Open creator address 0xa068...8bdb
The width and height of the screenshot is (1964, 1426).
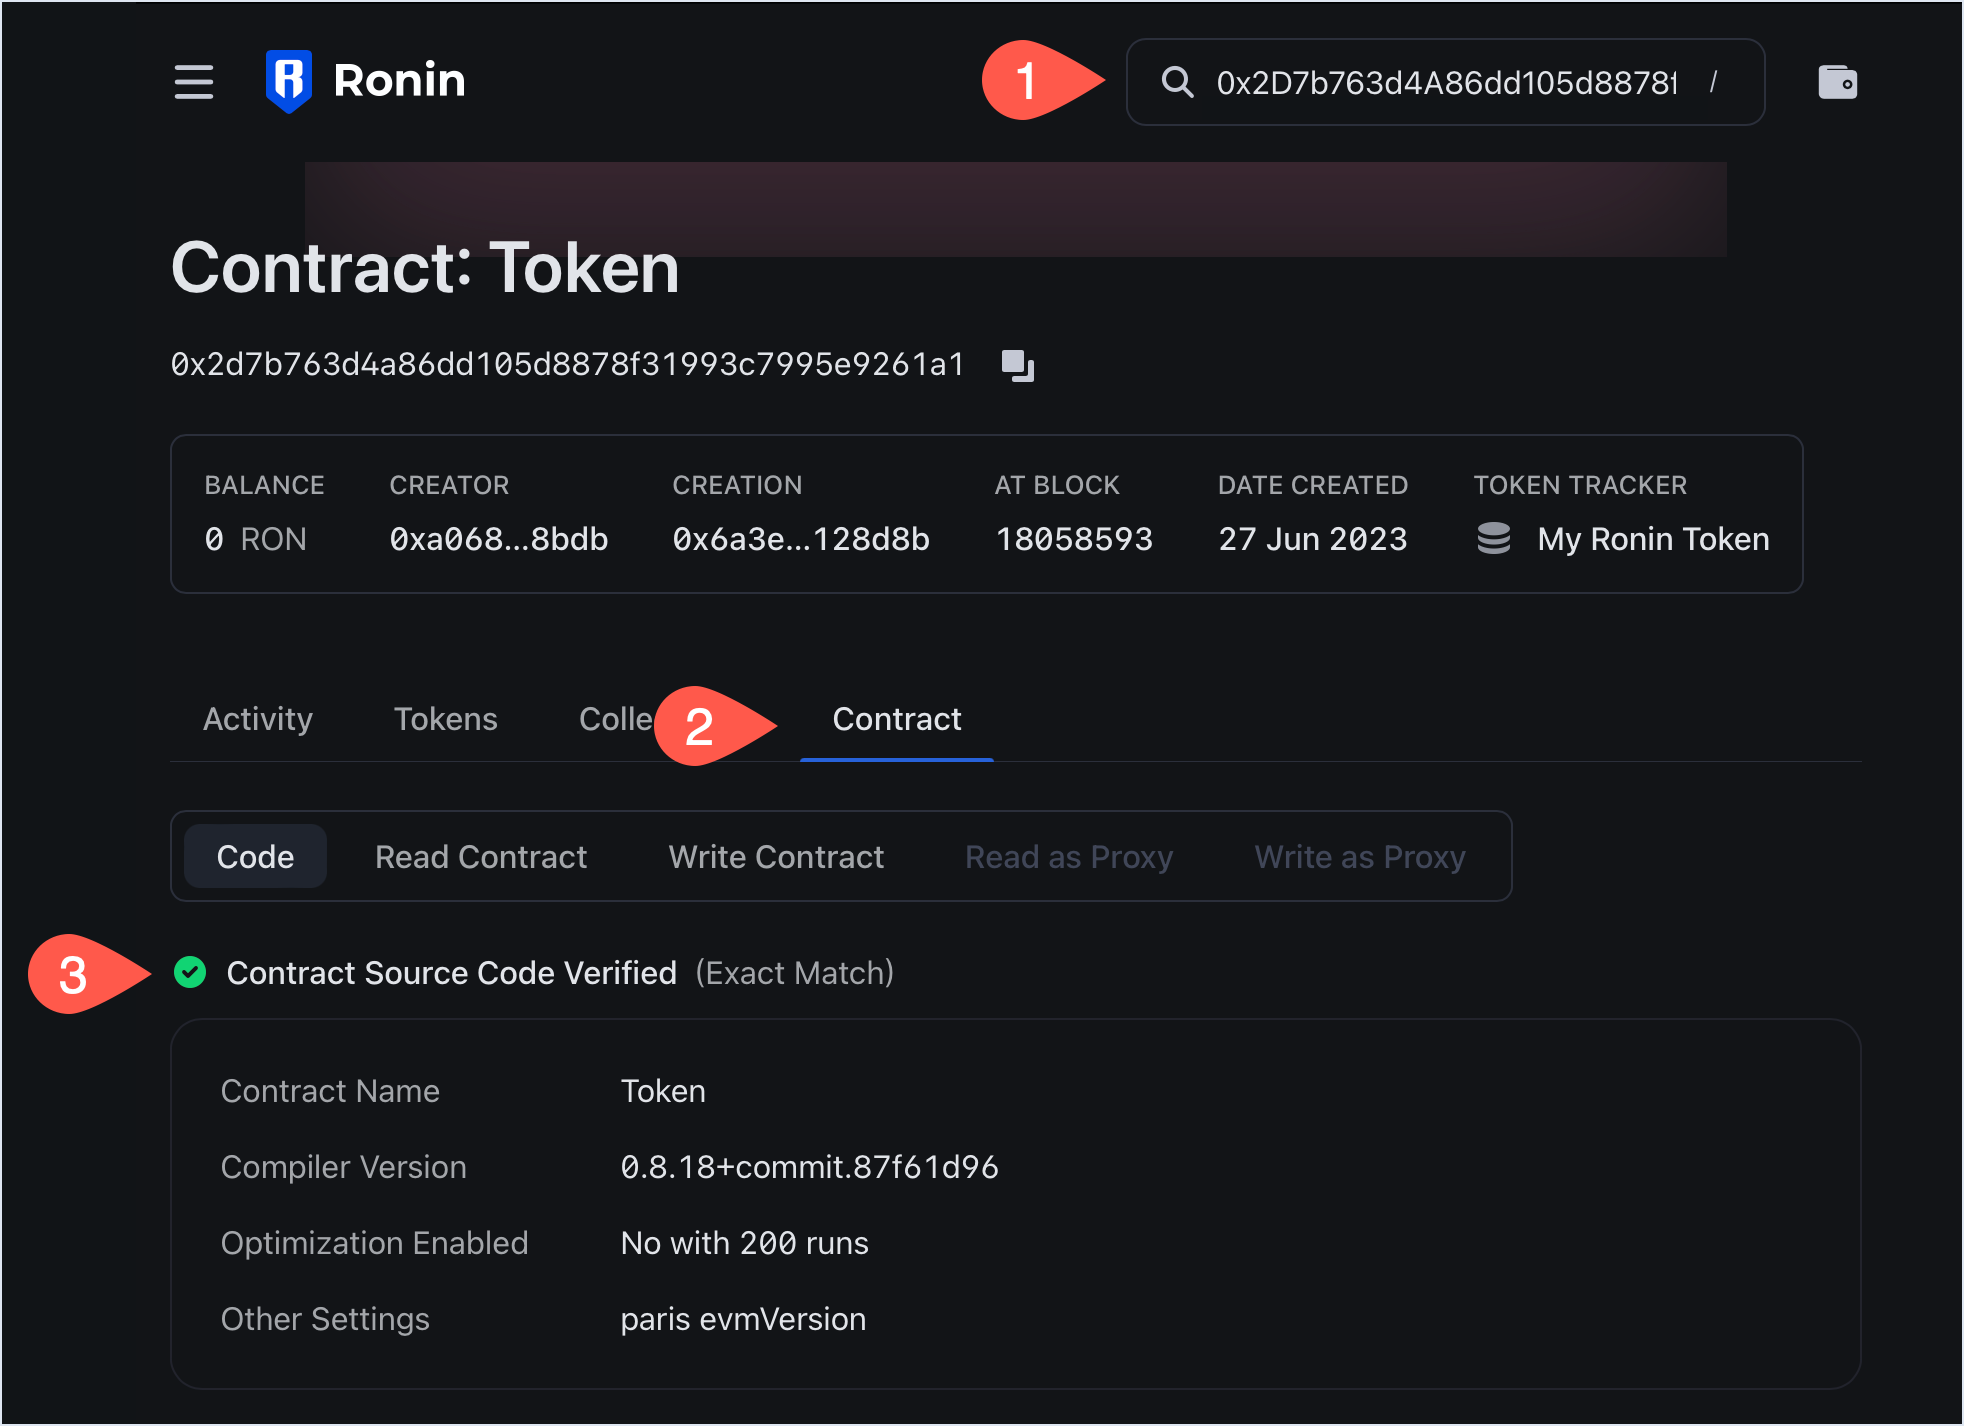(498, 539)
